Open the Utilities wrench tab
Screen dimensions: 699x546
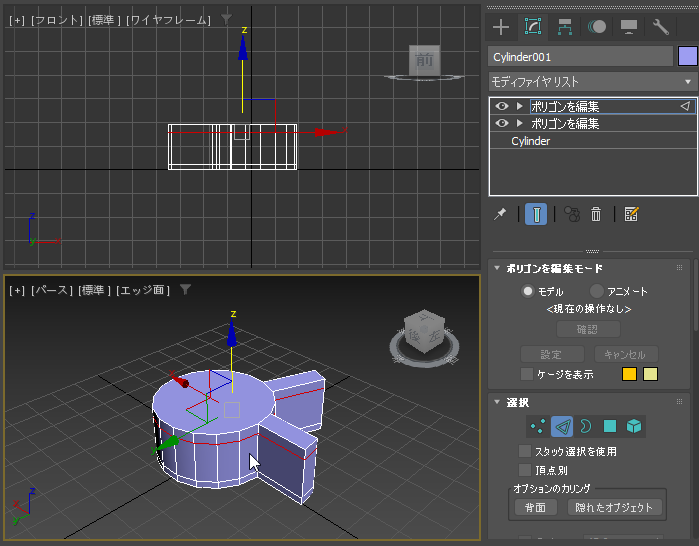660,27
